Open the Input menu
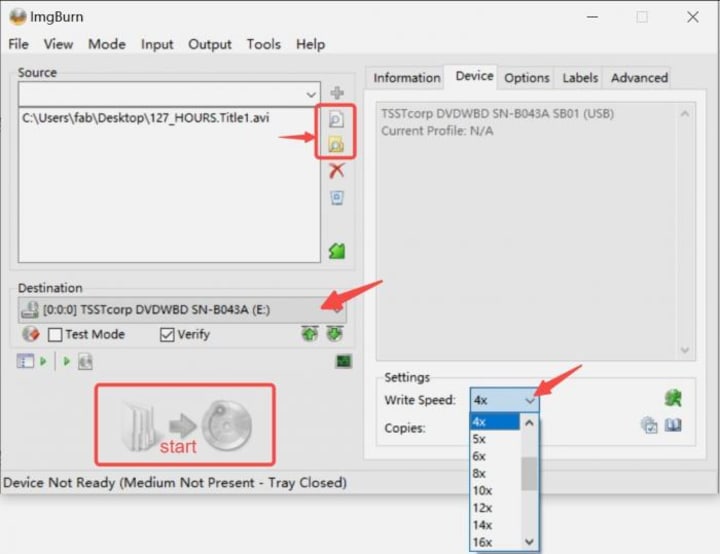Viewport: 720px width, 554px height. (157, 44)
